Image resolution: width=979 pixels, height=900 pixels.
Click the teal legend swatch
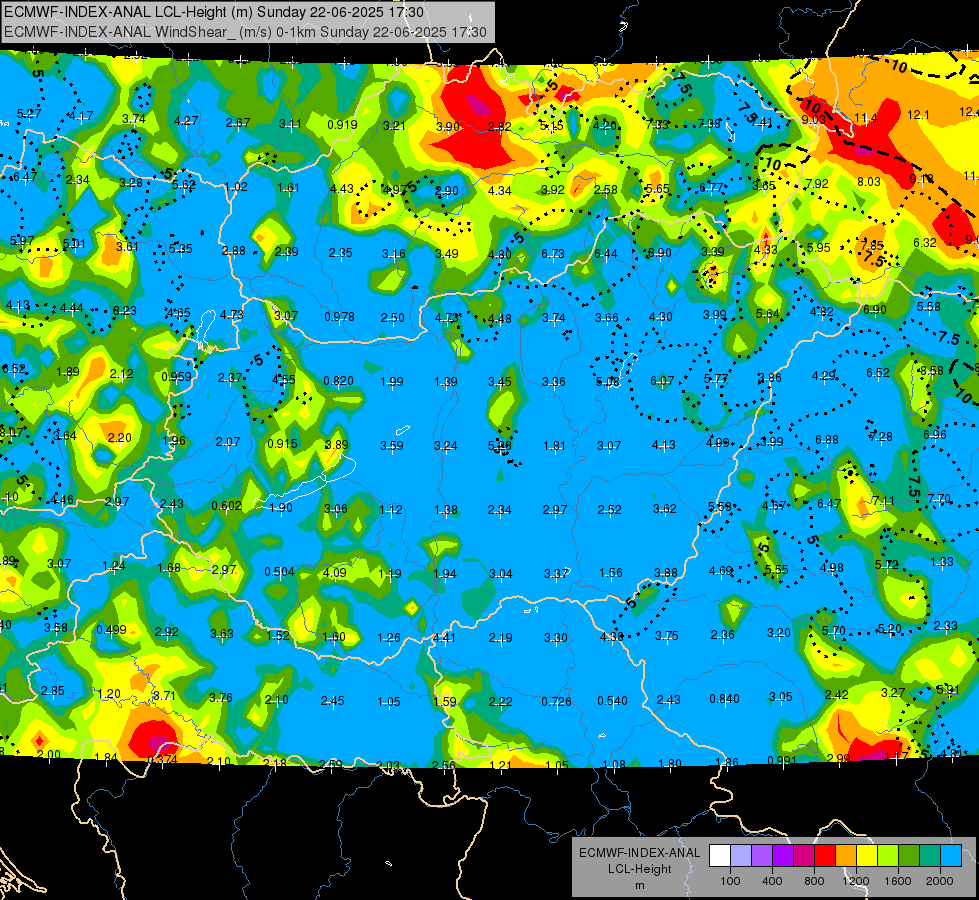(930, 856)
